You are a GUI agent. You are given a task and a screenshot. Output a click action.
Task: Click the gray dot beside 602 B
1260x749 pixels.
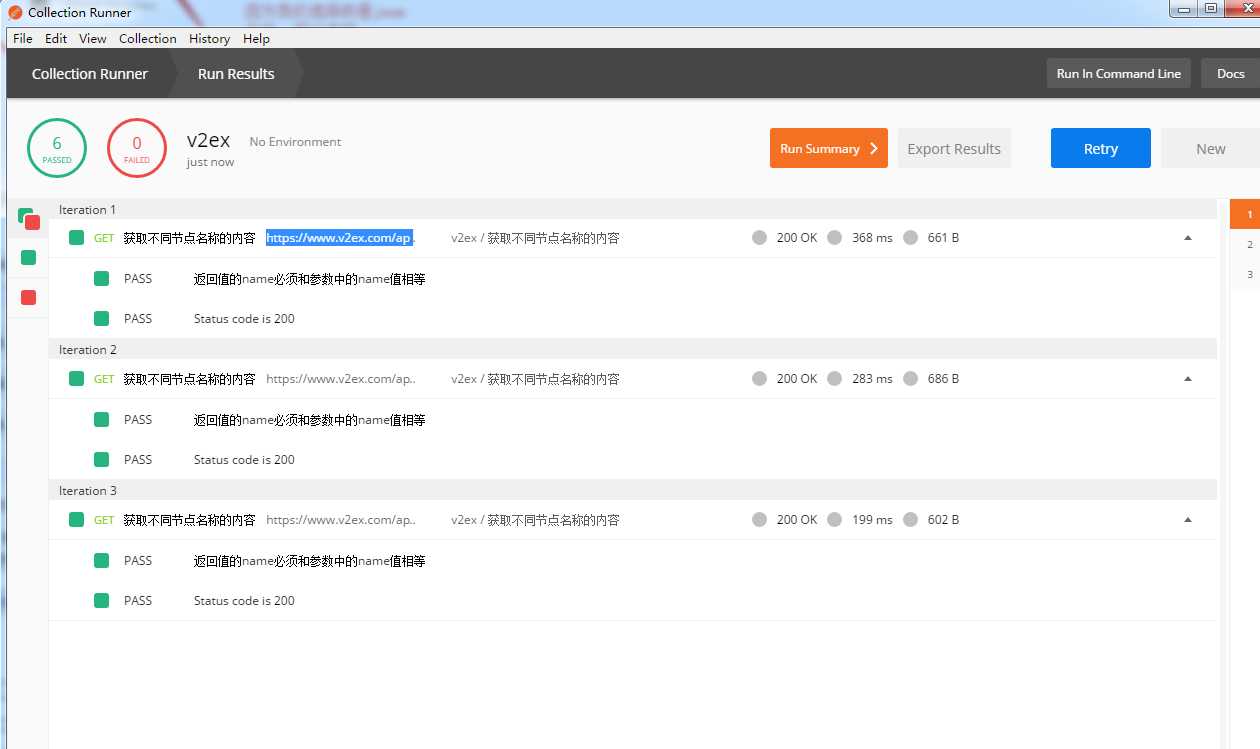(x=910, y=520)
